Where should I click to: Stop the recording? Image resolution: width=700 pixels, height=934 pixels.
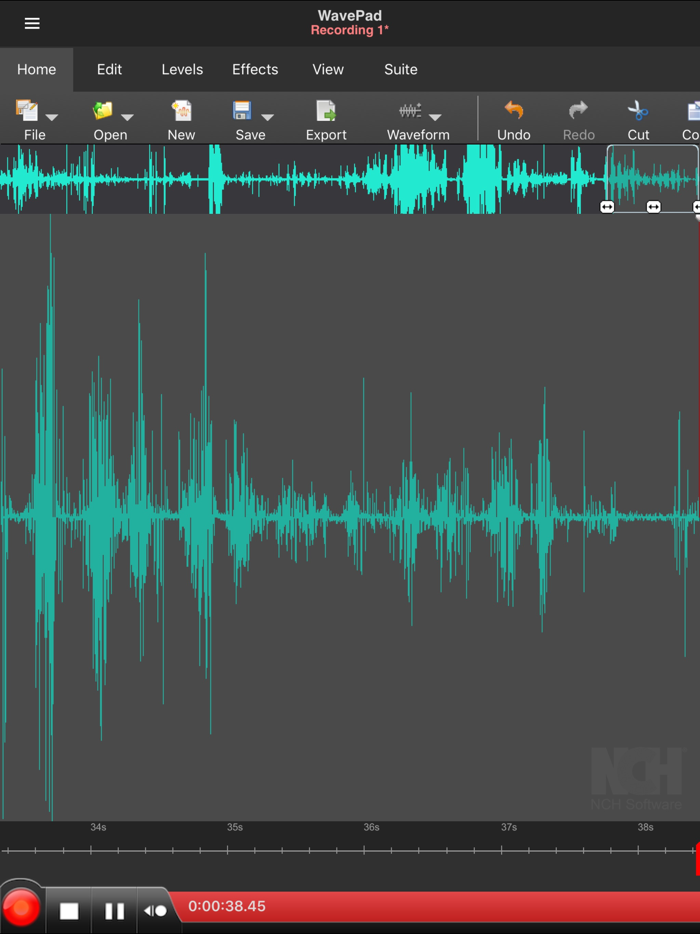[69, 911]
